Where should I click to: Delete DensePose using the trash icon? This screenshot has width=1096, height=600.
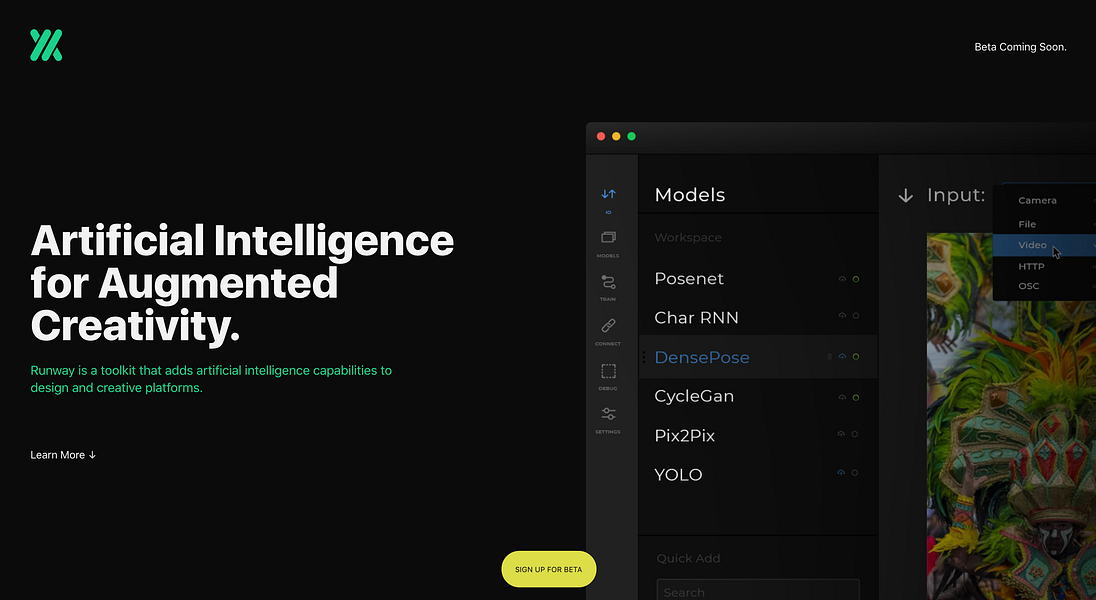point(830,357)
